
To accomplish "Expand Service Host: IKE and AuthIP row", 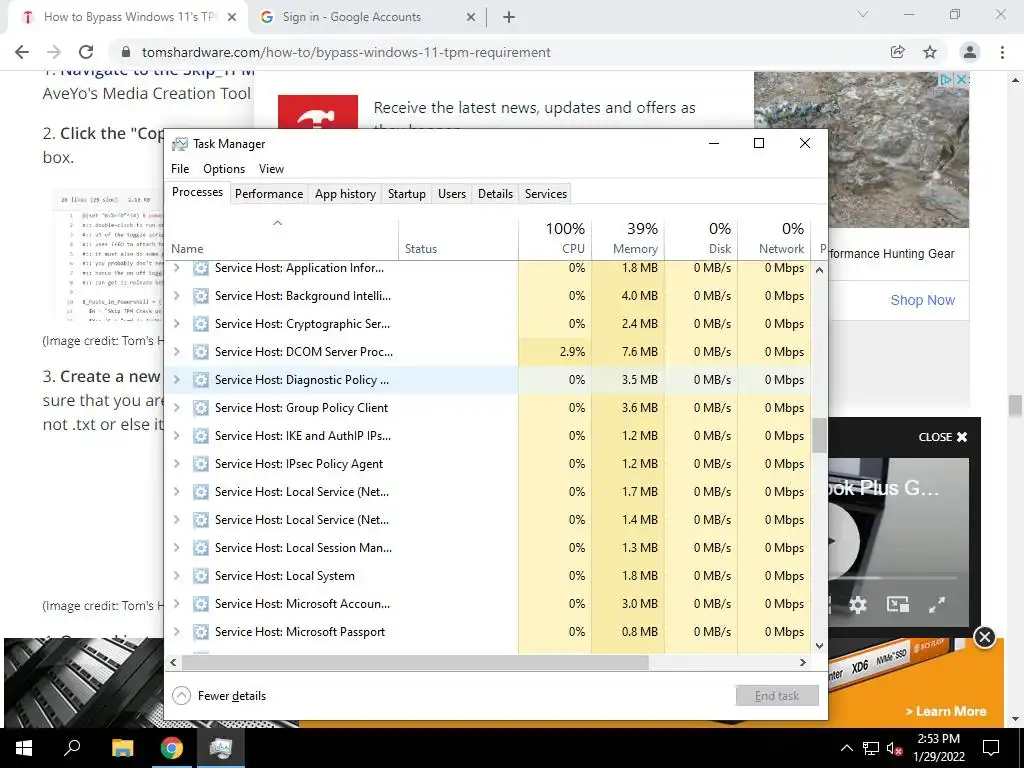I will (176, 436).
